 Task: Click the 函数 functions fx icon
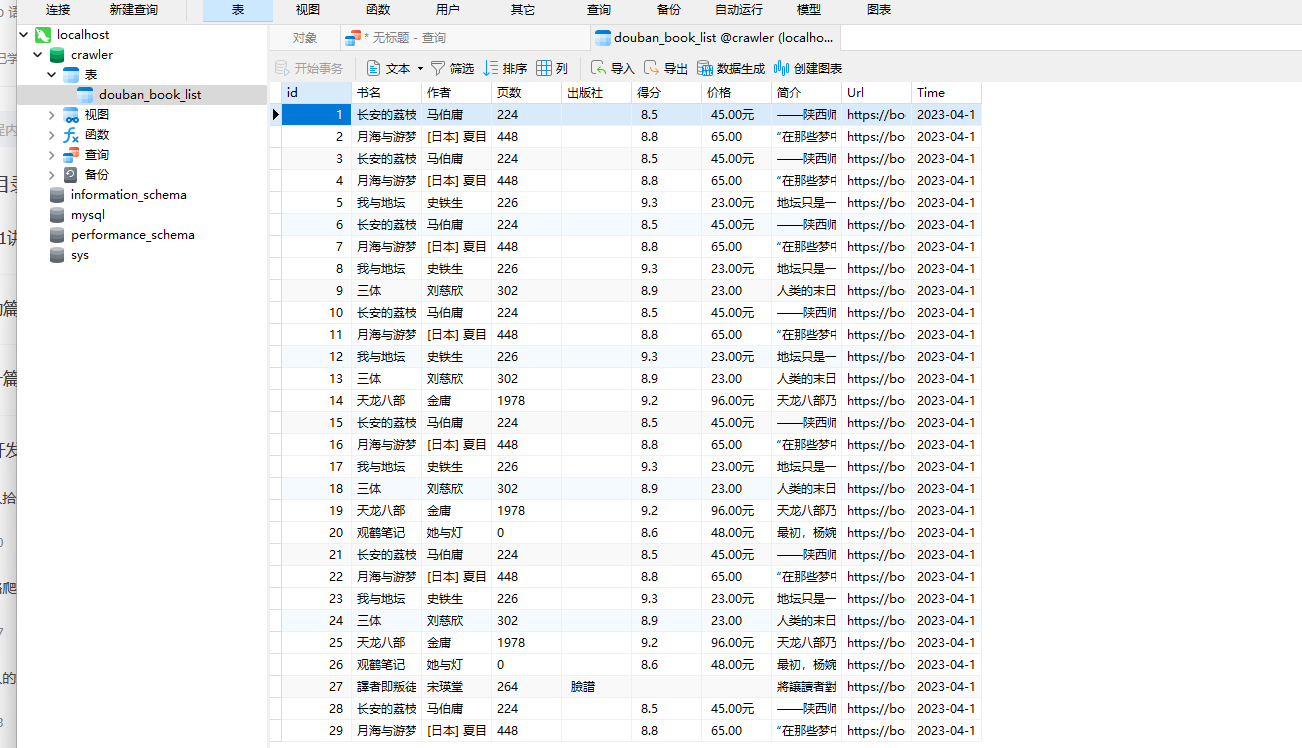point(71,135)
